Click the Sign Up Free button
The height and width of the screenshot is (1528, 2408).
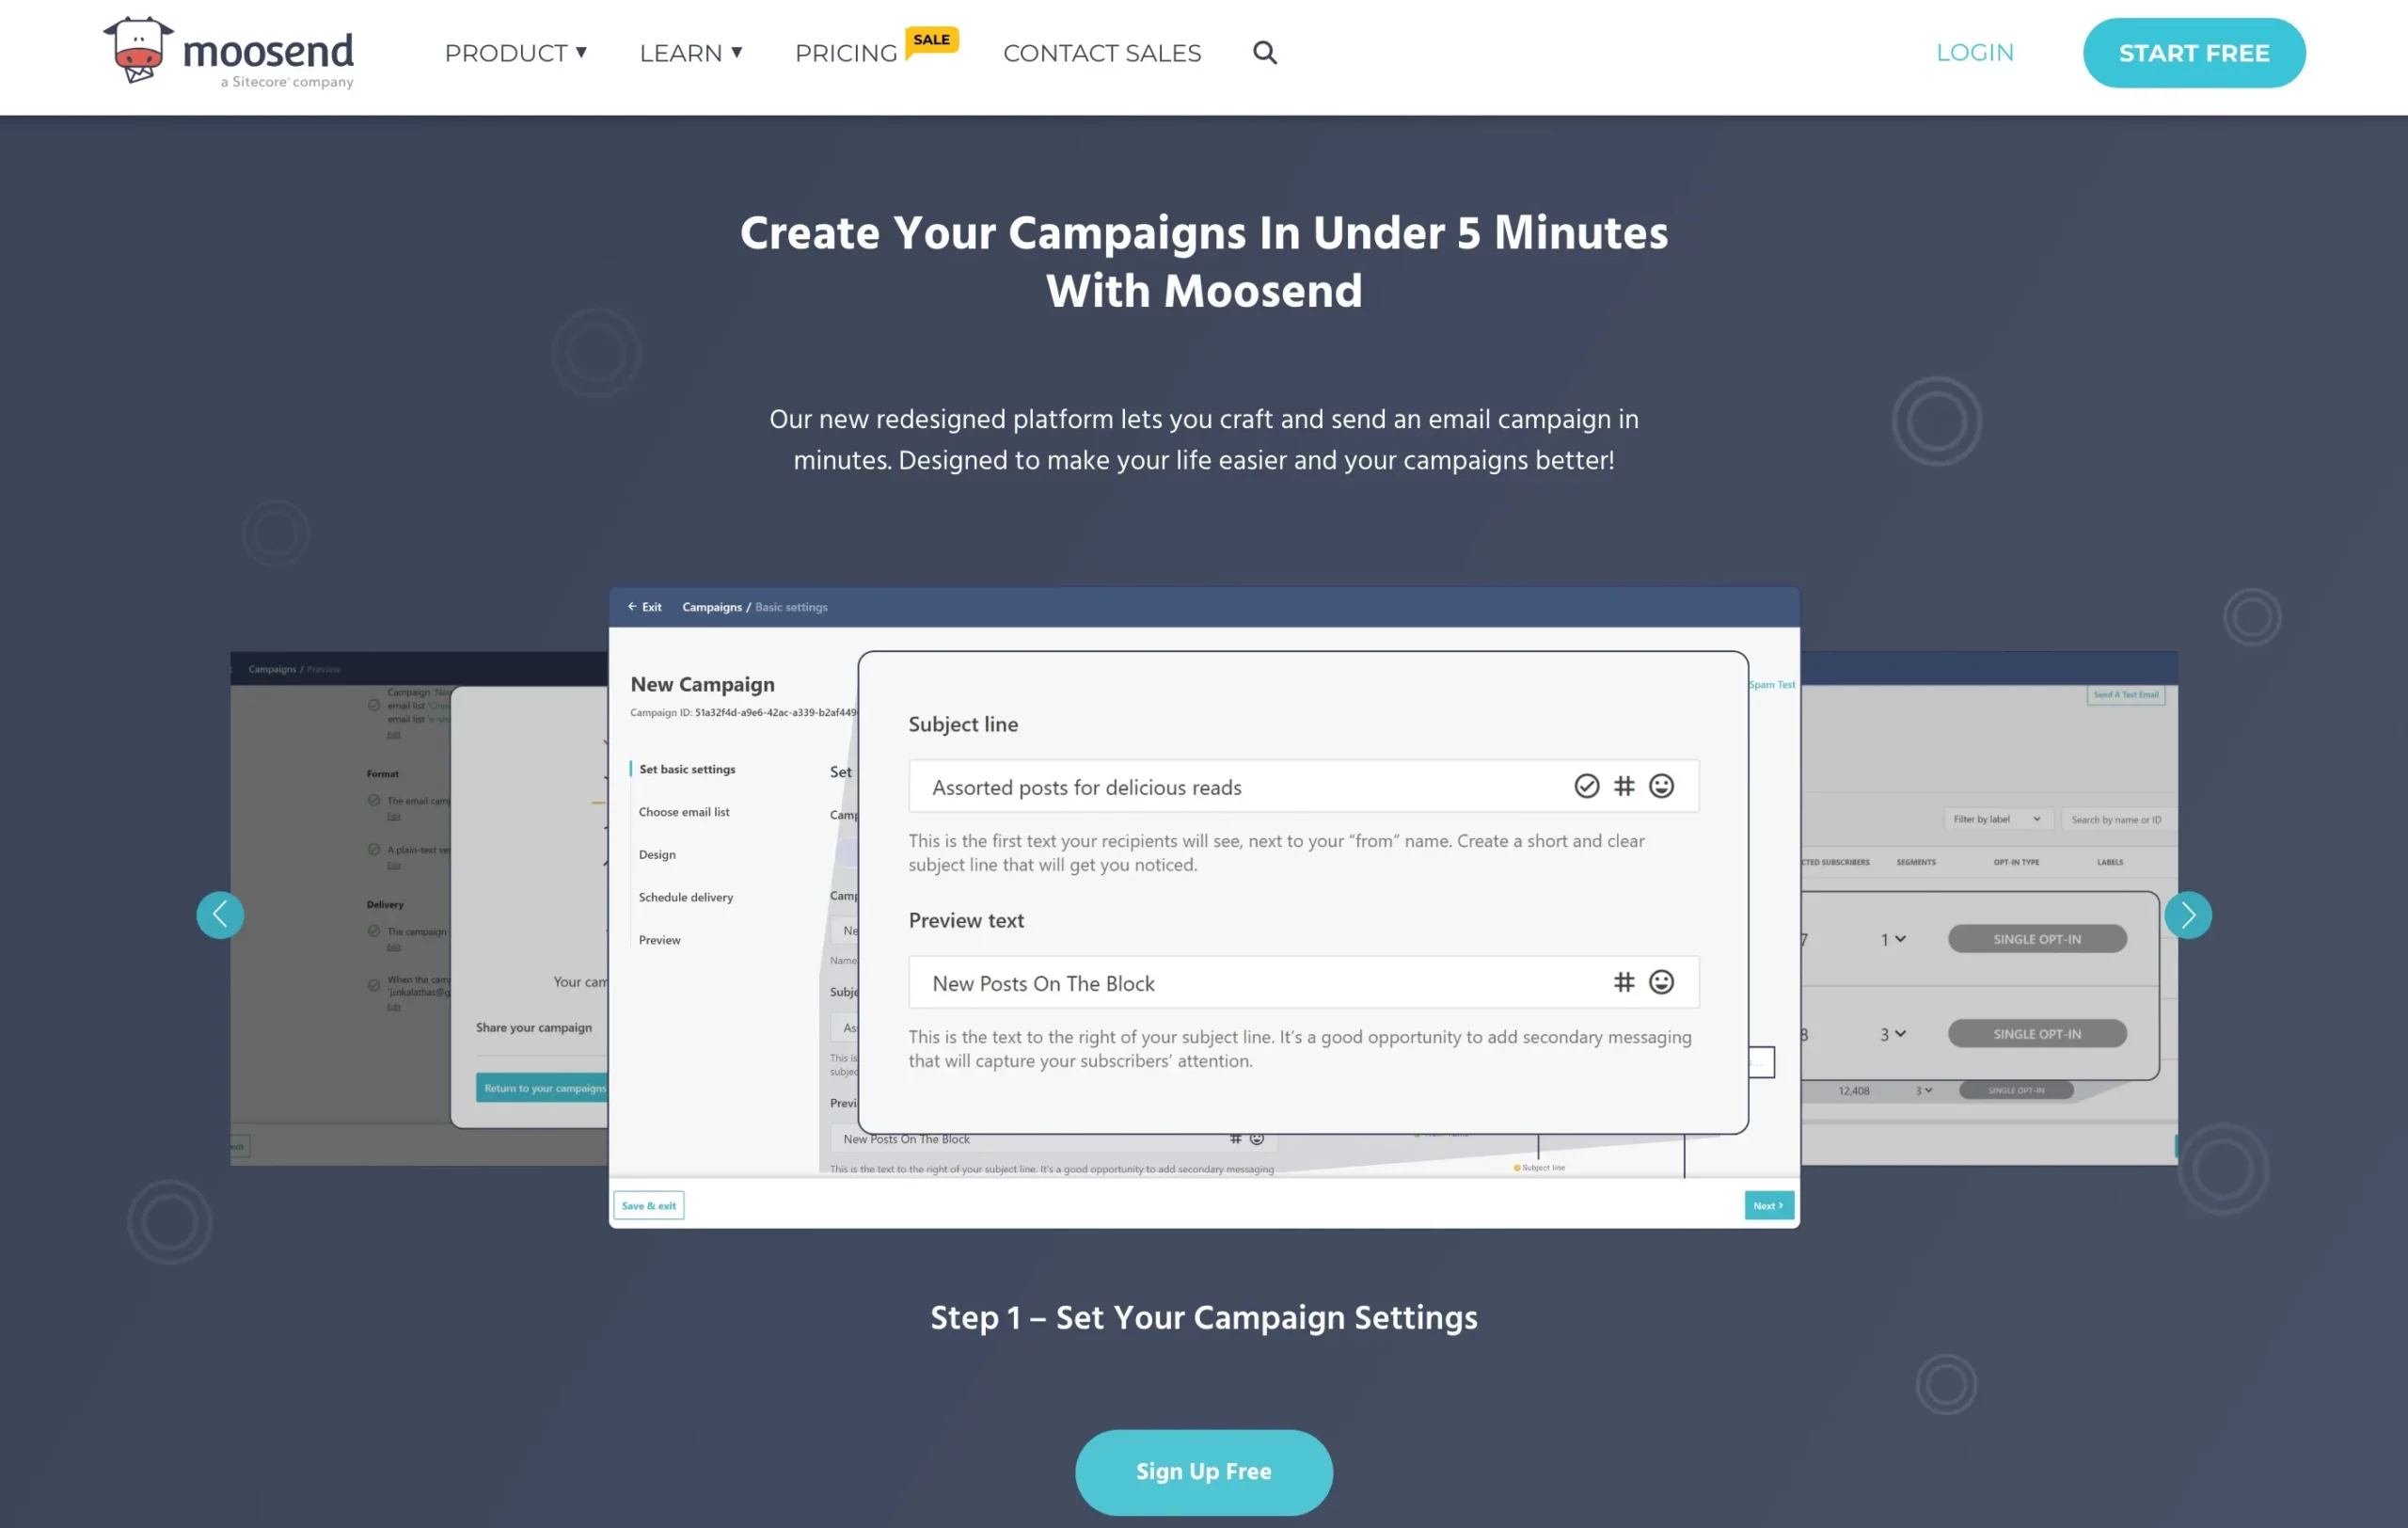[x=1204, y=1472]
